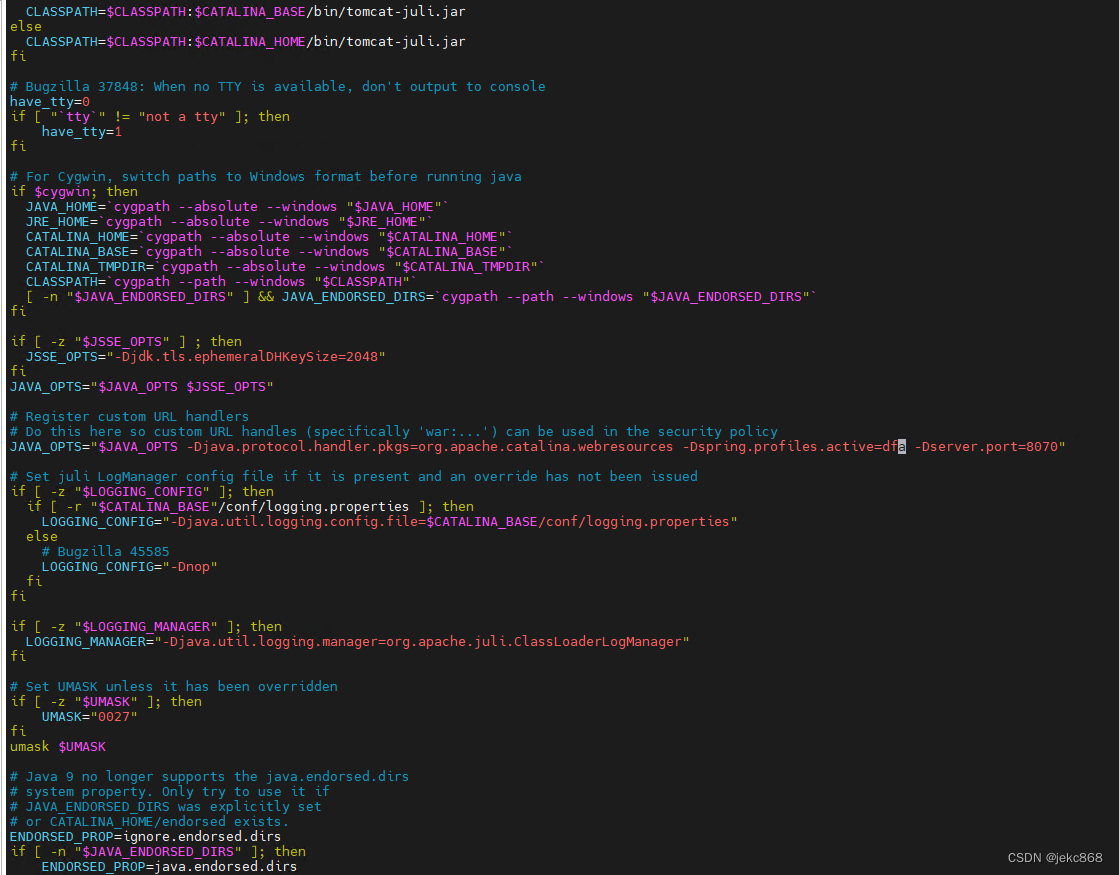
Task: Click the comment 'or CATALINA_HOME/endorsed exists.'
Action: (149, 821)
